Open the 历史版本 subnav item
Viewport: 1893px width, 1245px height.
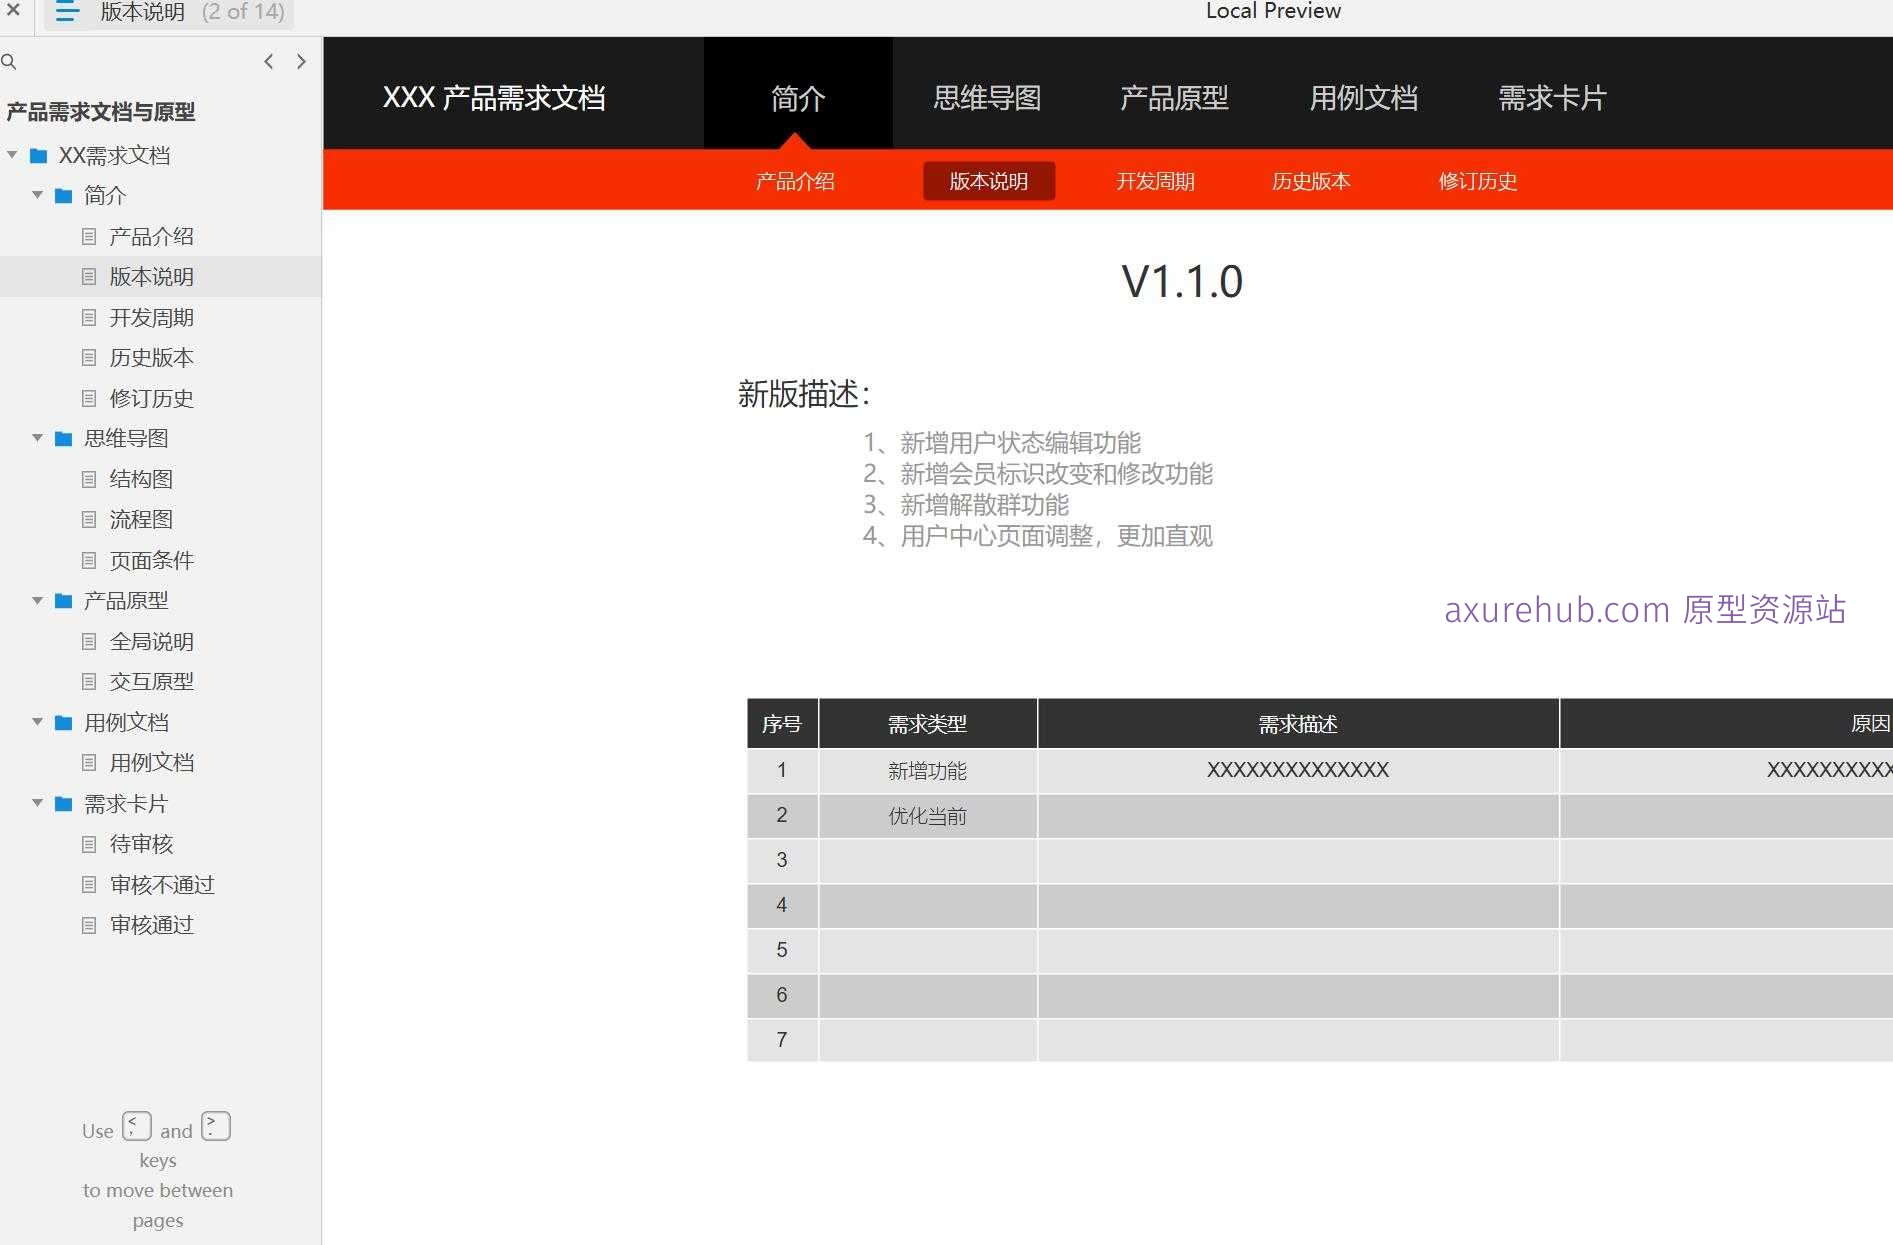click(x=1310, y=181)
